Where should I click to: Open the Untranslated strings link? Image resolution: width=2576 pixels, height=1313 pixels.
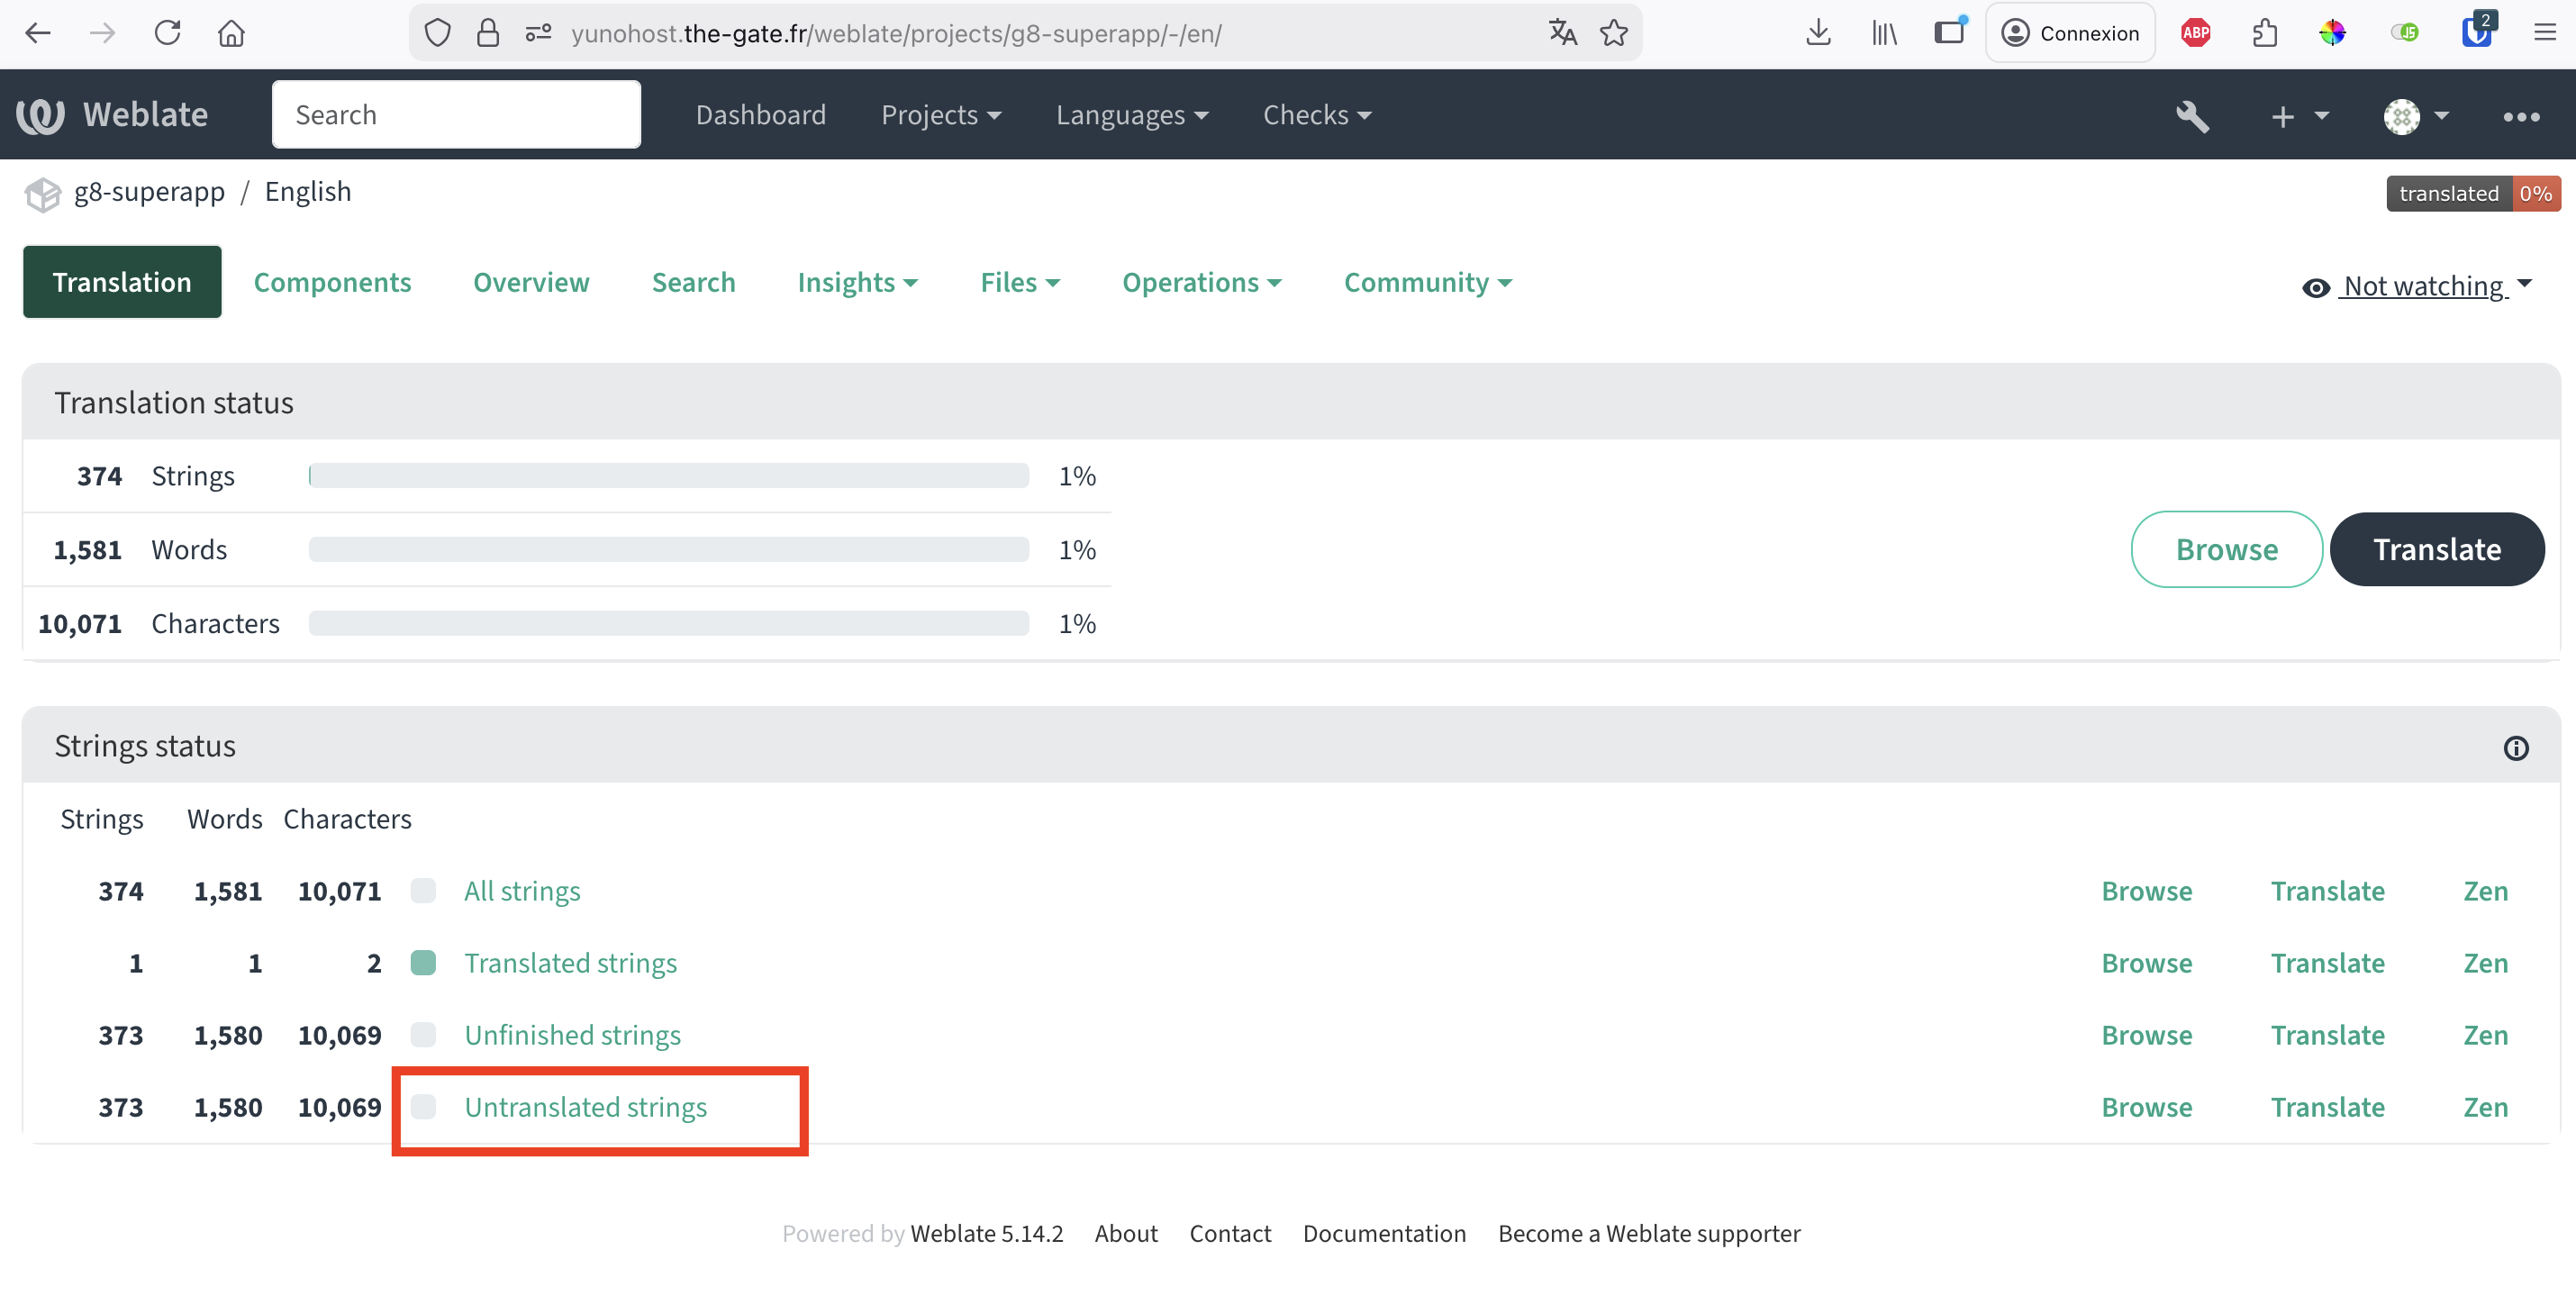pos(585,1107)
